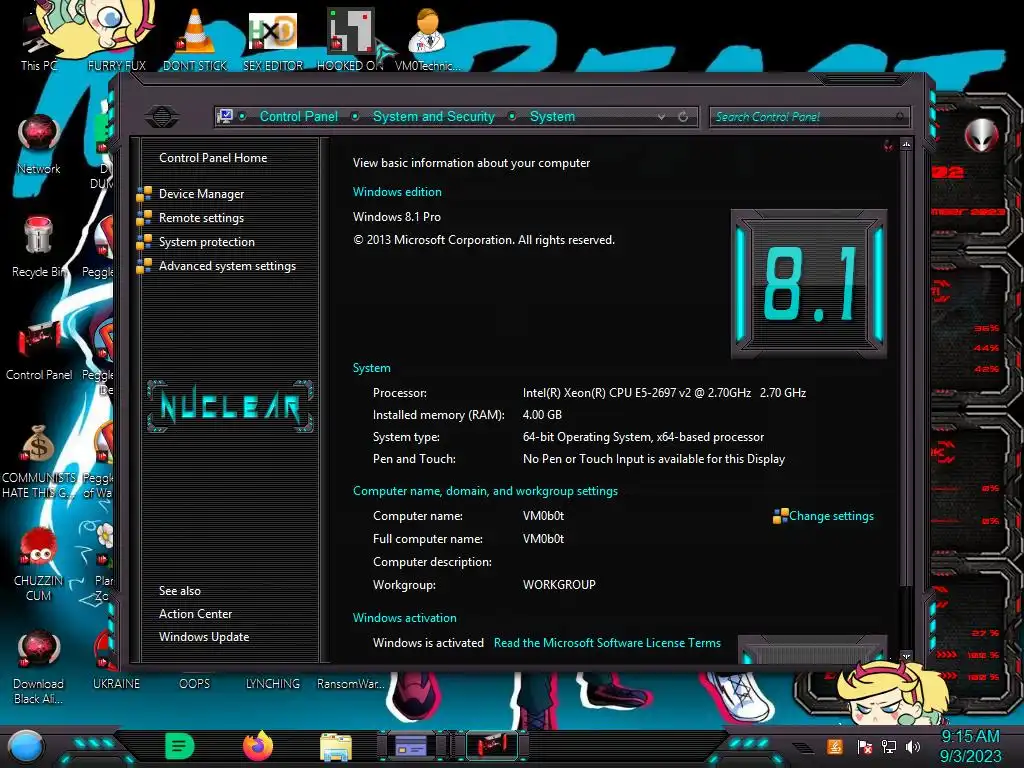Select the 'Windows 8.1 Pro' text

pos(396,217)
